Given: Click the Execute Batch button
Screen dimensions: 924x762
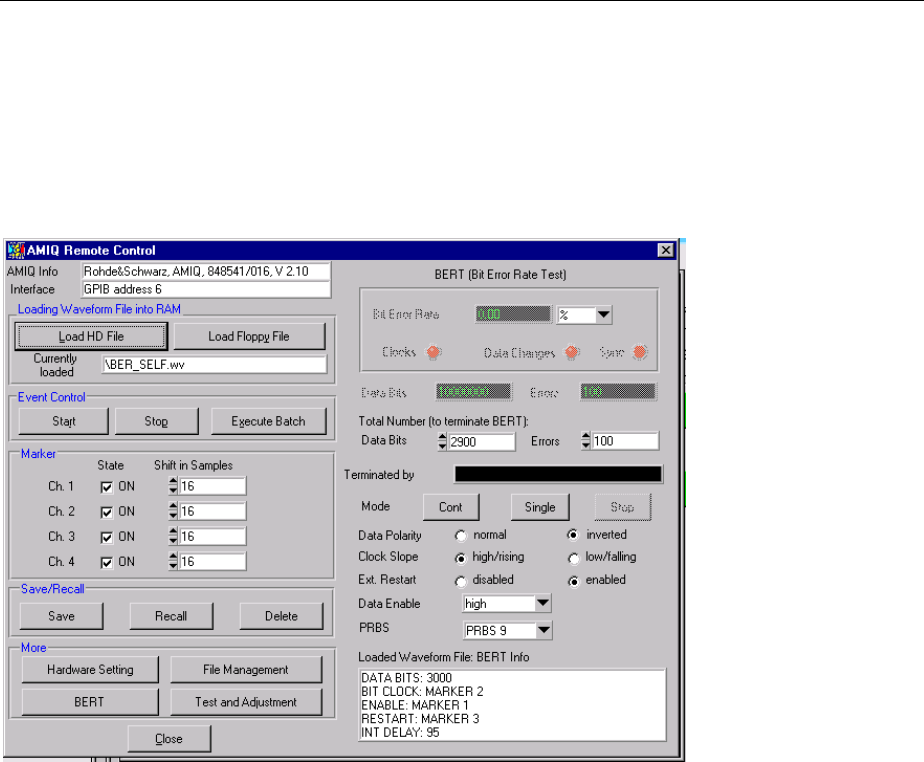Looking at the screenshot, I should tap(268, 421).
